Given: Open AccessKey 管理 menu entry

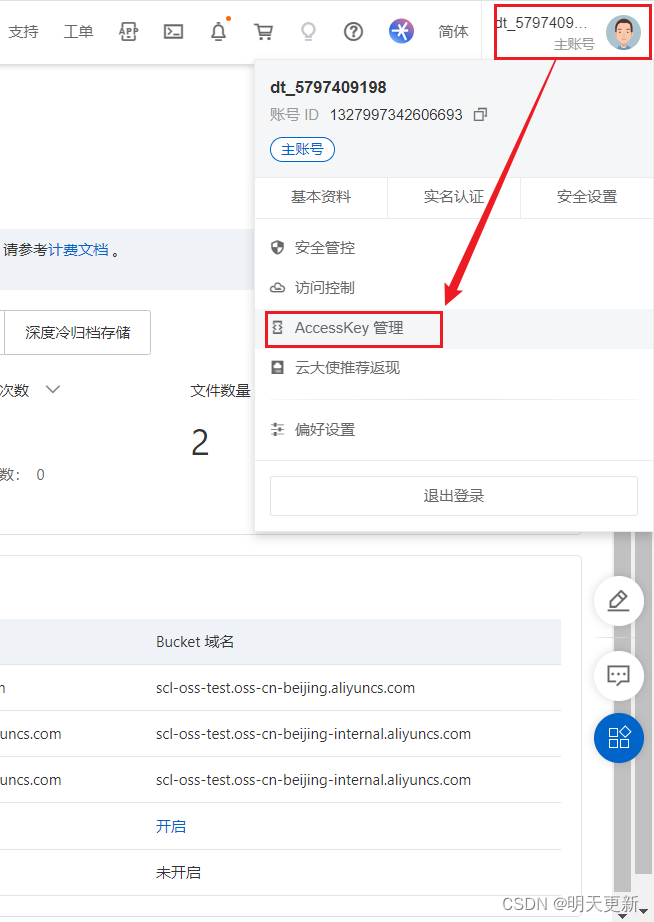Looking at the screenshot, I should pos(454,328).
